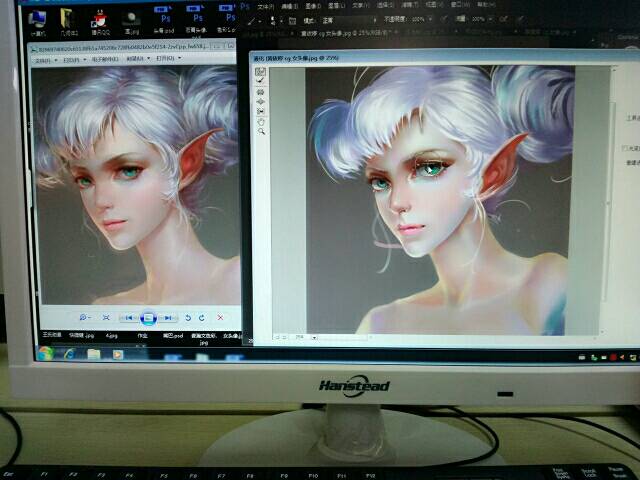Toggle pressure-for-size icon in the options bar

coord(520,19)
